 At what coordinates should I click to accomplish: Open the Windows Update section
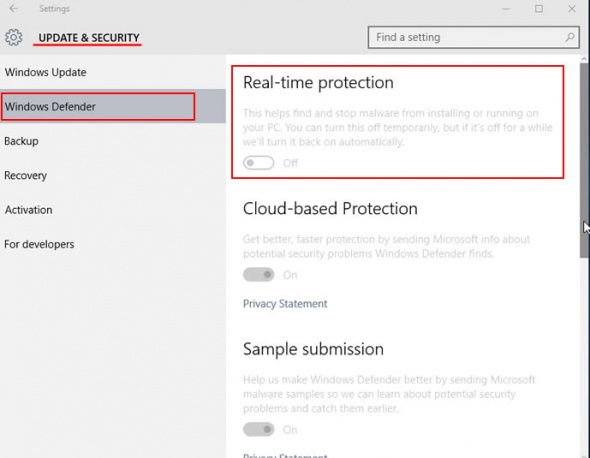click(113, 72)
